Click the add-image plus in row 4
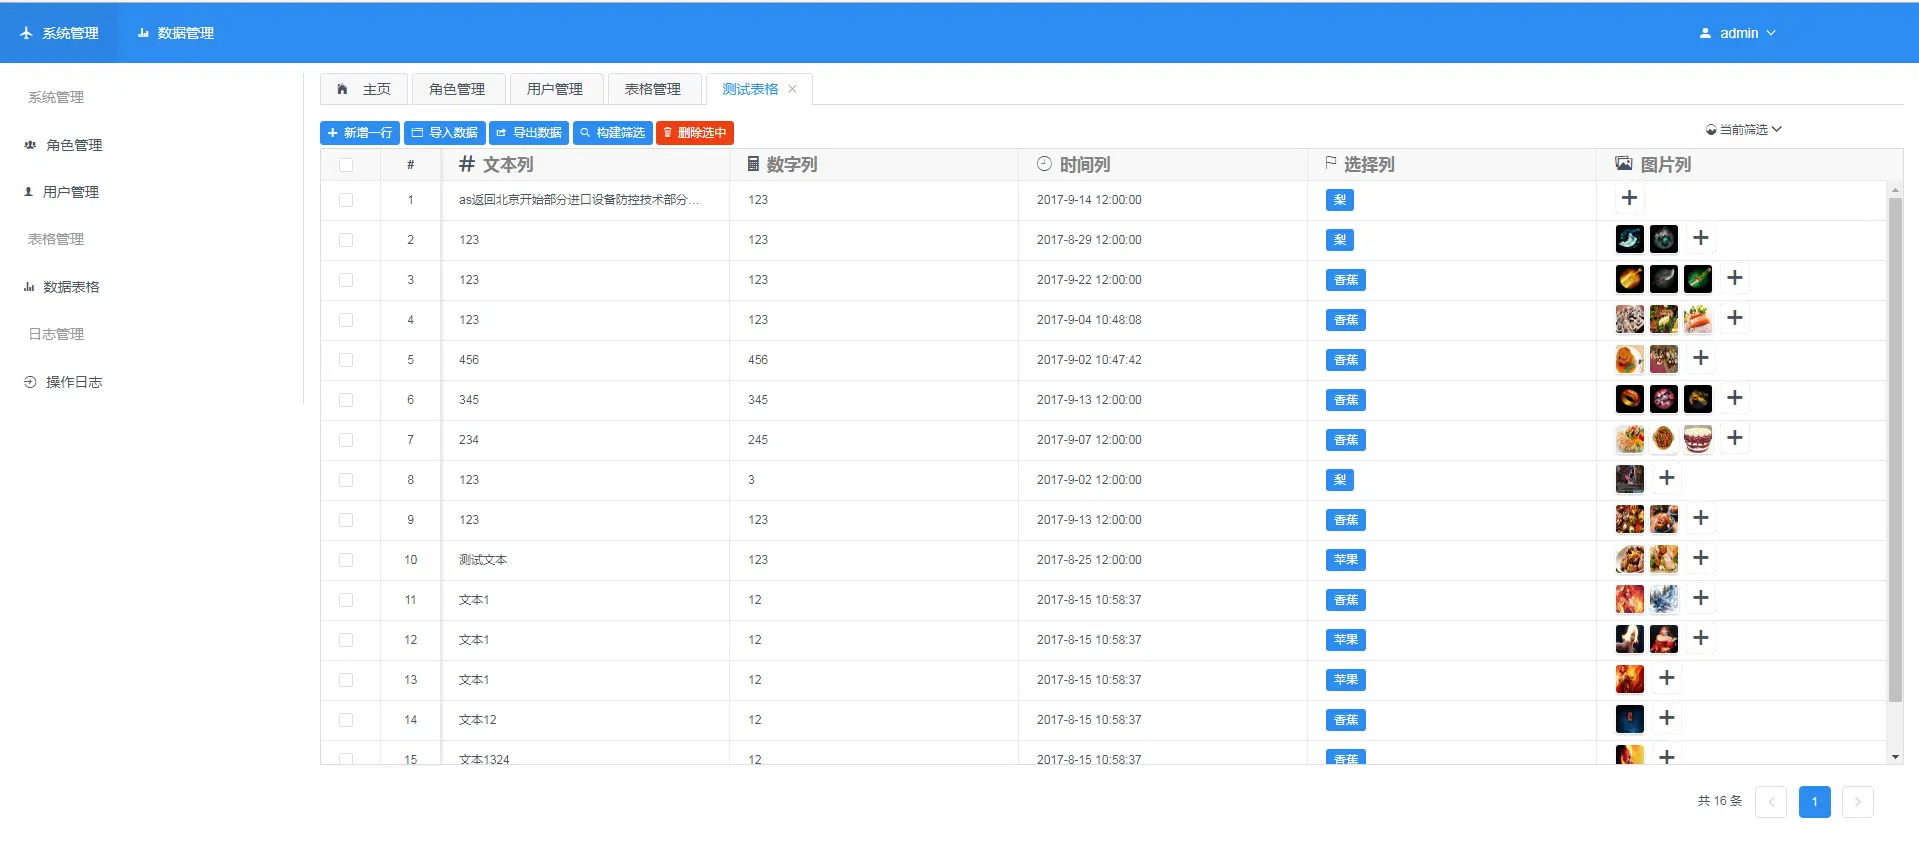This screenshot has width=1919, height=844. [1735, 318]
